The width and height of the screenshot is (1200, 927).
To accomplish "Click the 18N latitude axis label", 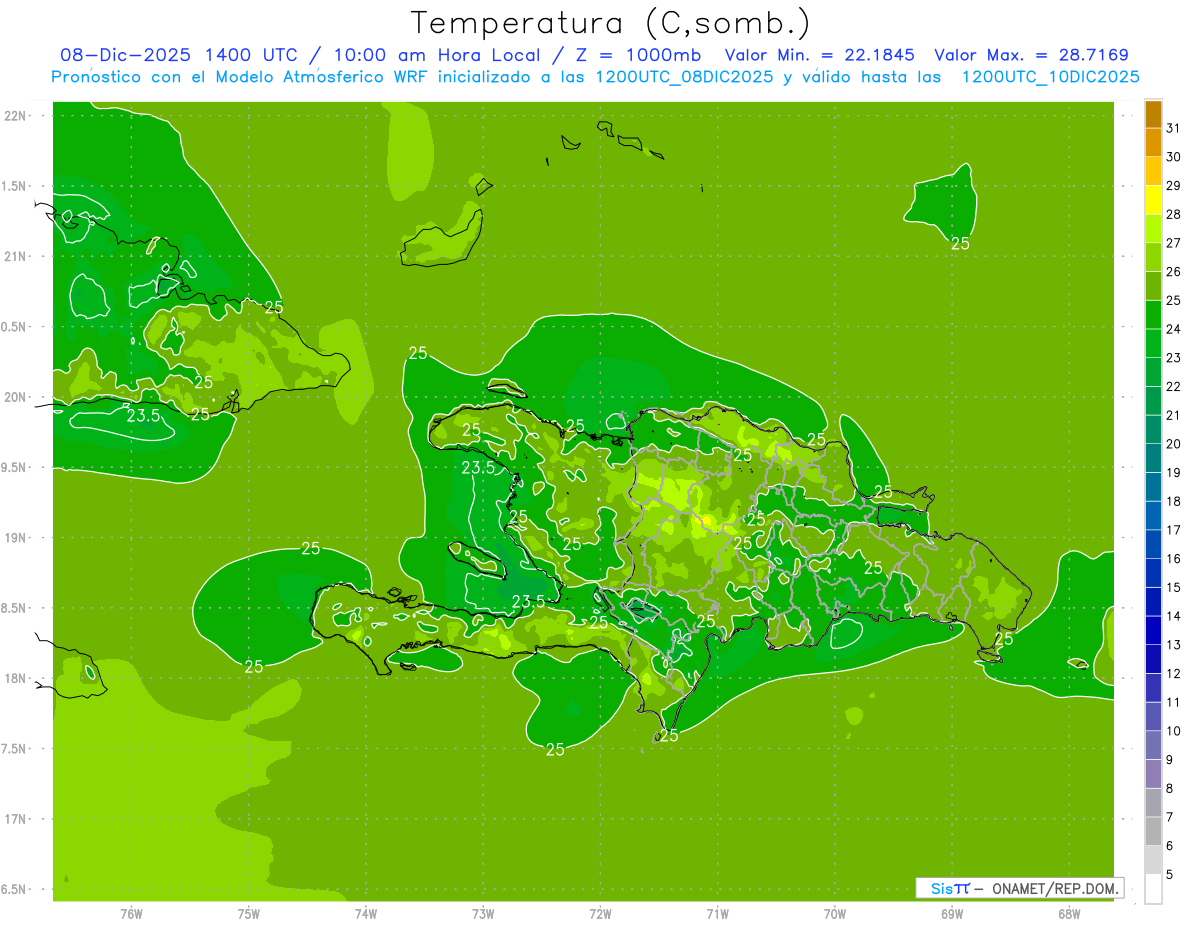I will tap(17, 678).
